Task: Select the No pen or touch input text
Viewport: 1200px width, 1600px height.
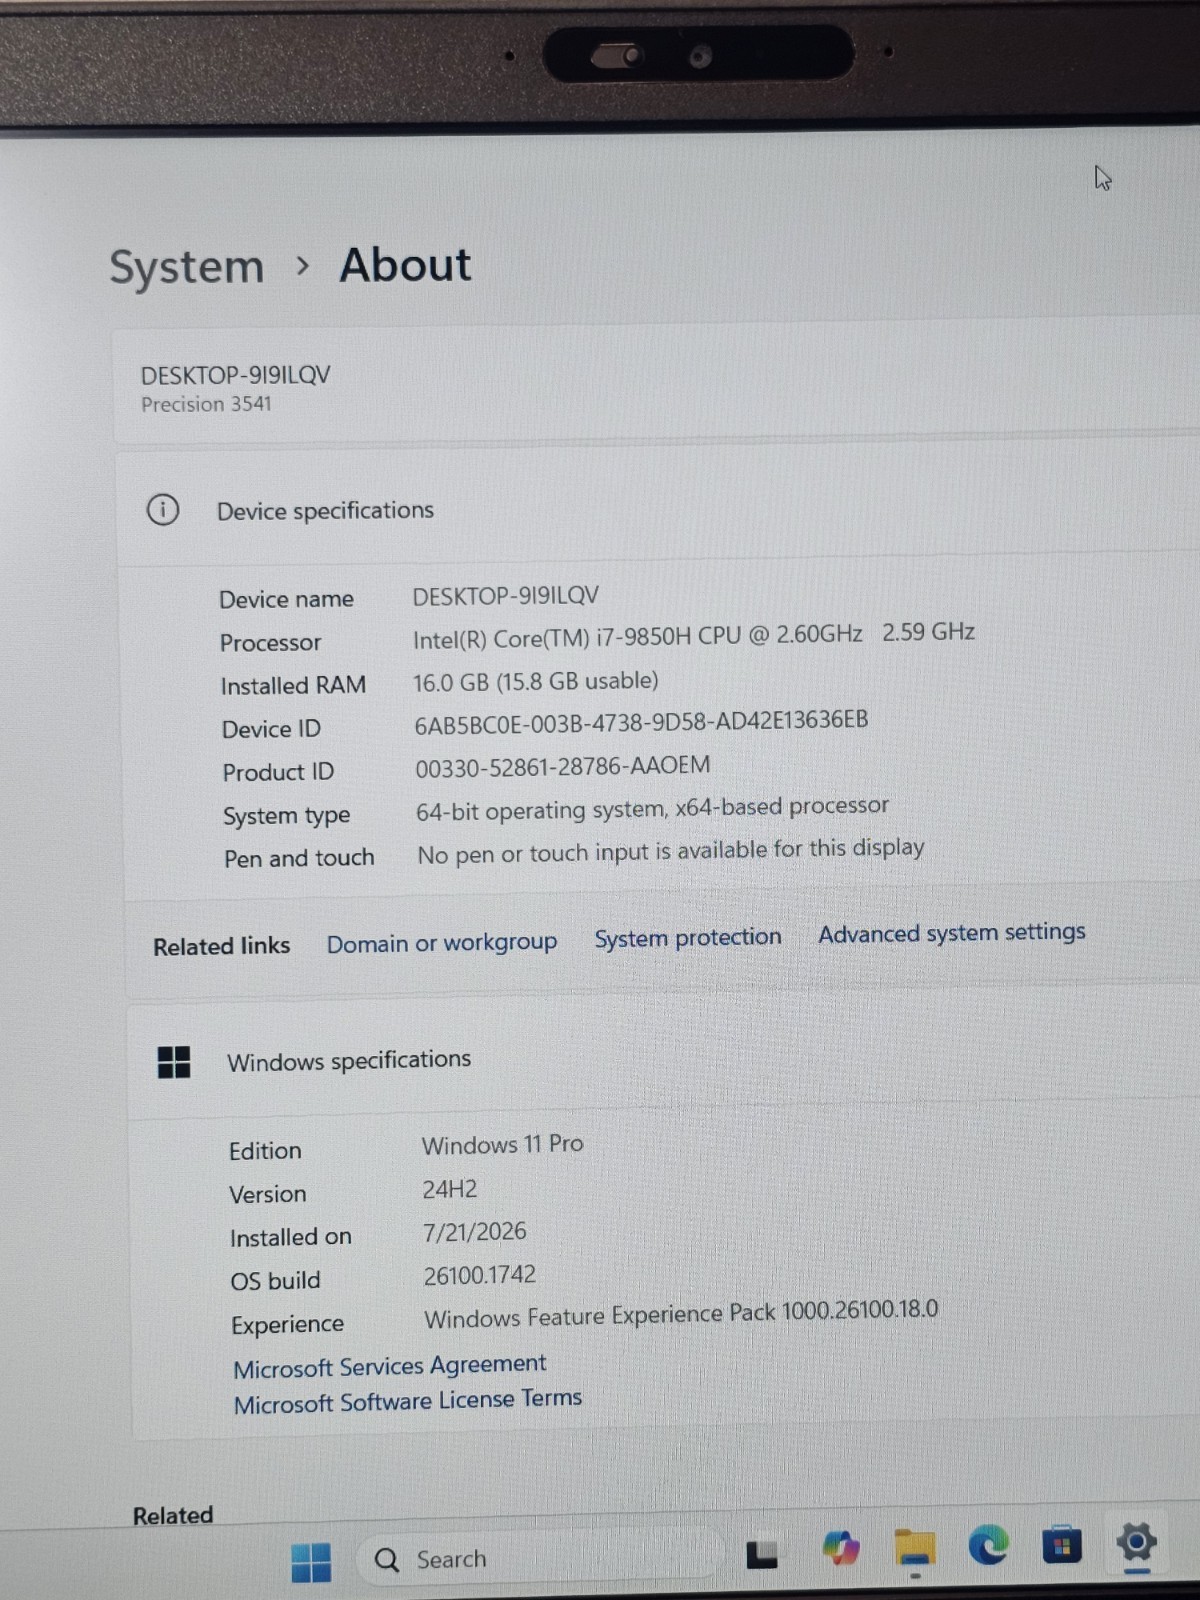Action: pyautogui.click(x=671, y=851)
